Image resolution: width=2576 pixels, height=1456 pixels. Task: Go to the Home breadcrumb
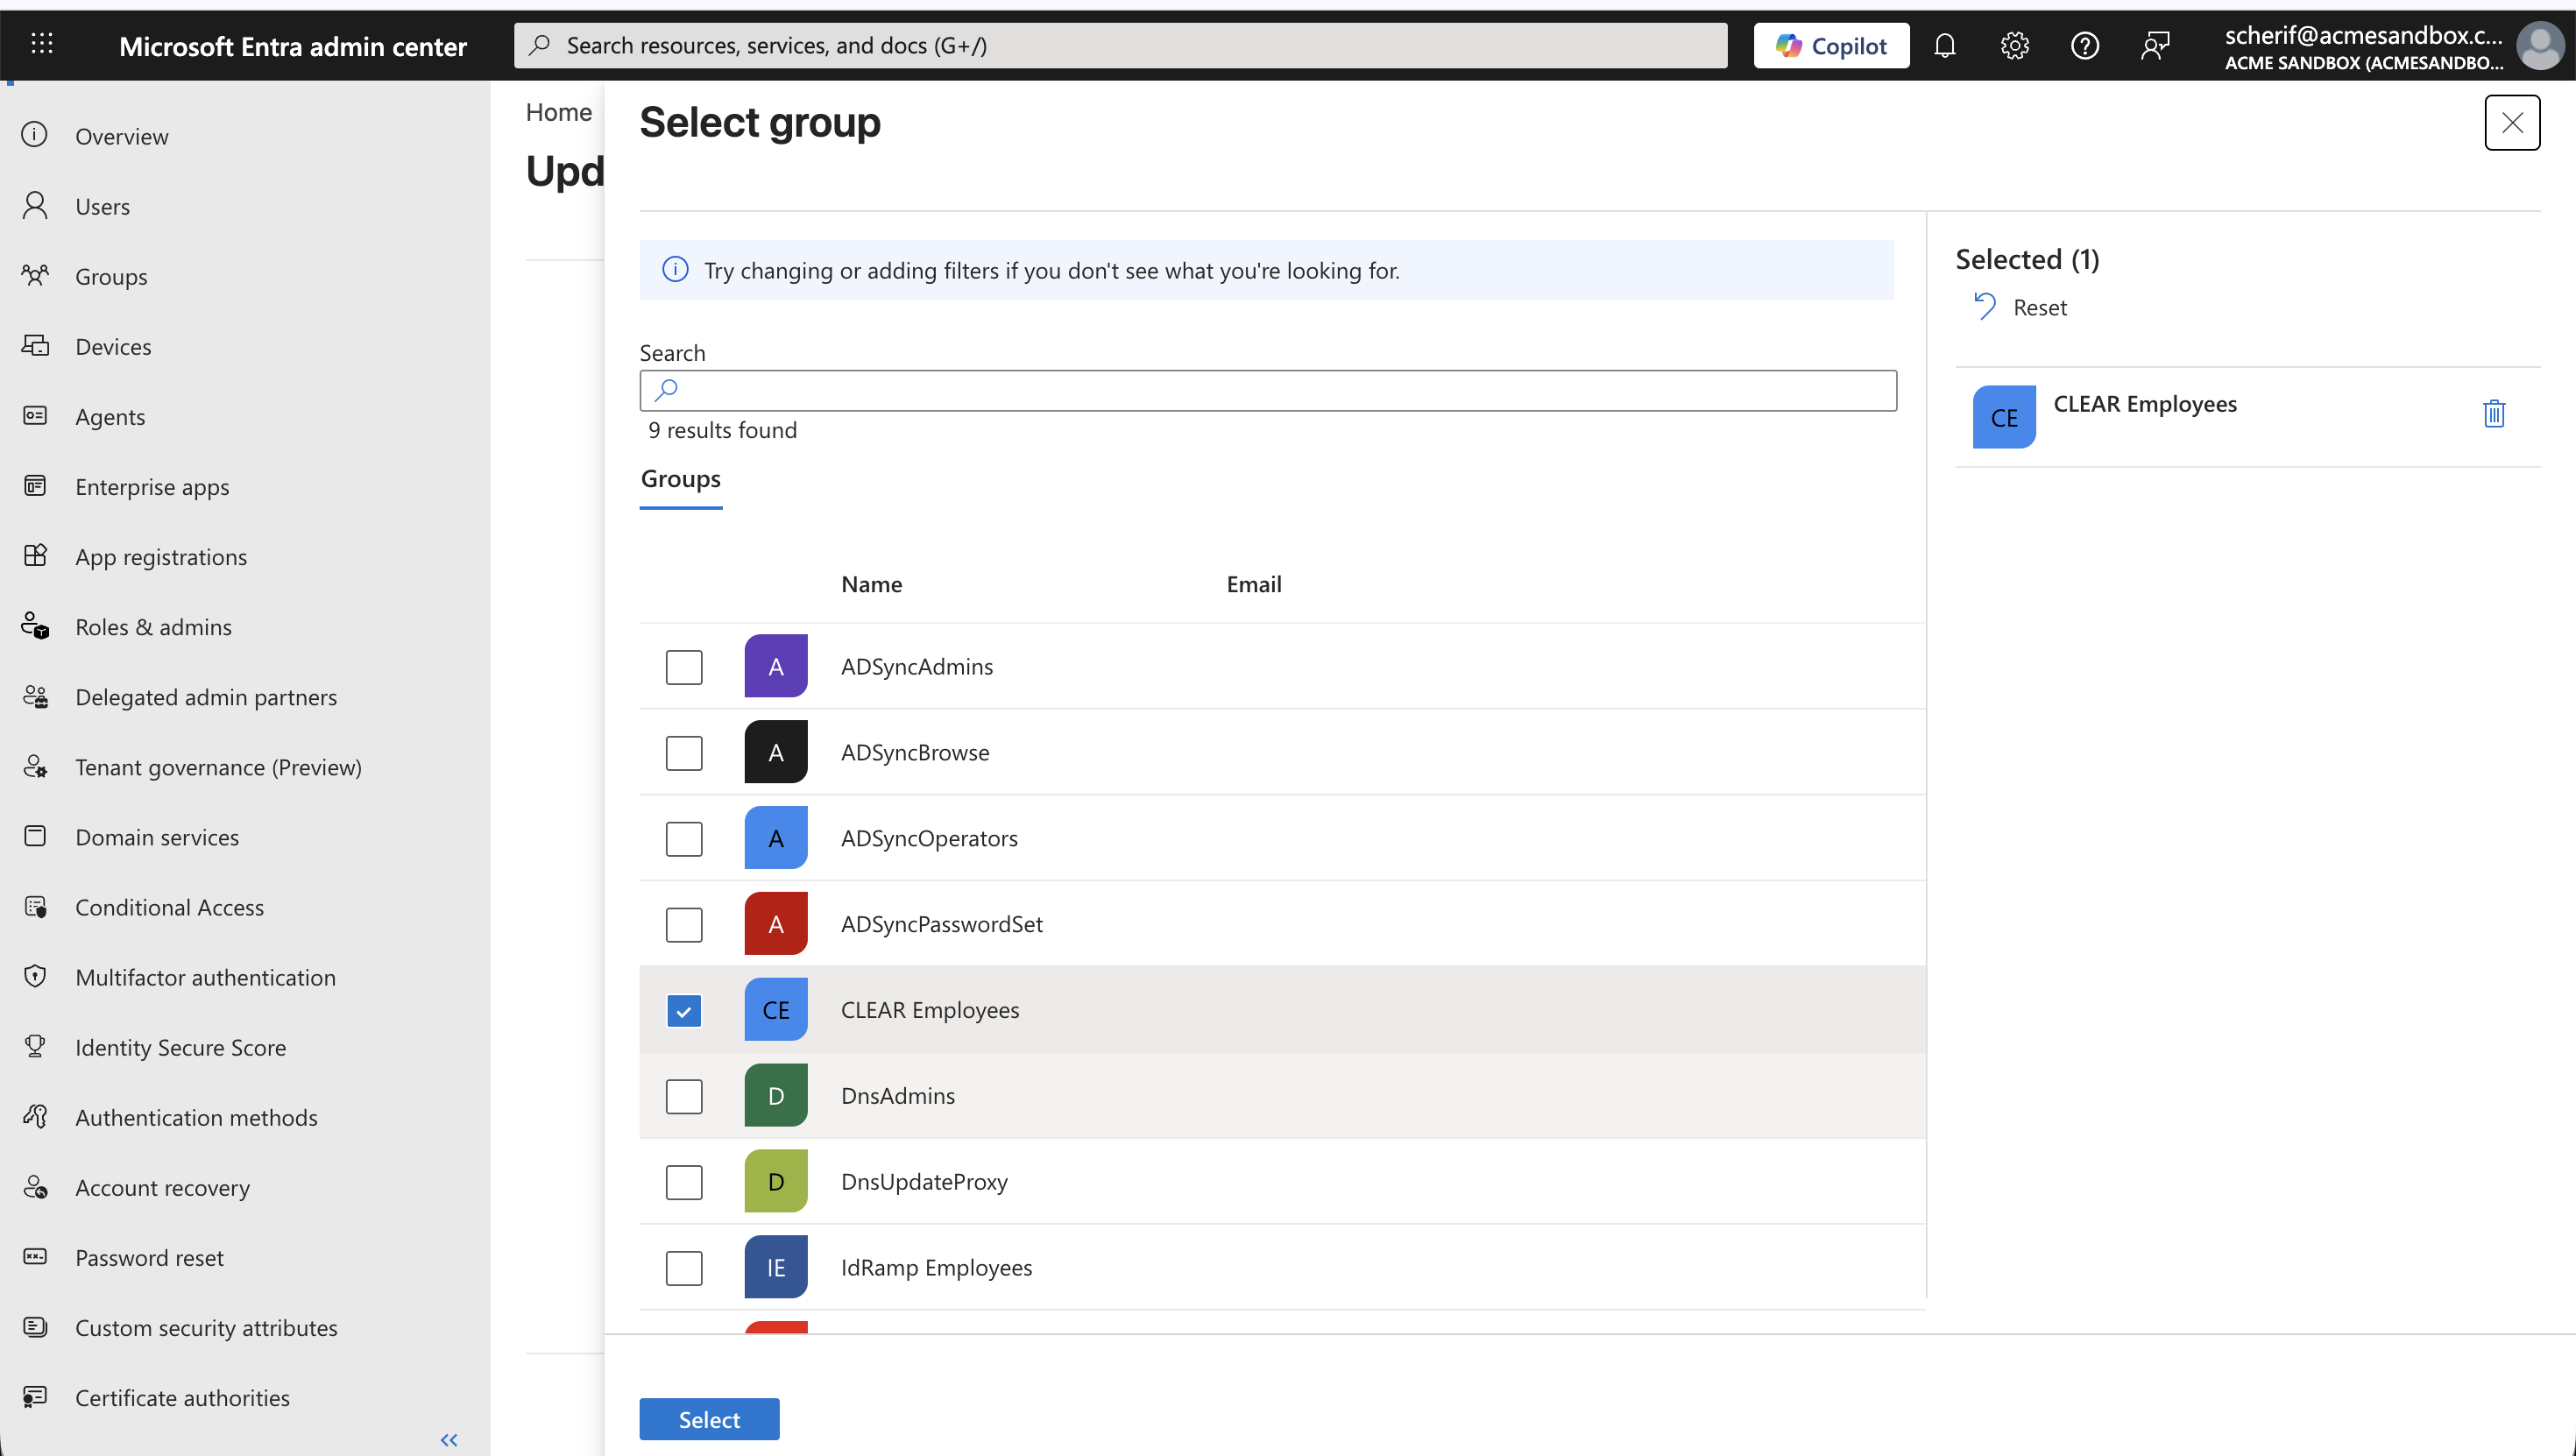click(559, 112)
